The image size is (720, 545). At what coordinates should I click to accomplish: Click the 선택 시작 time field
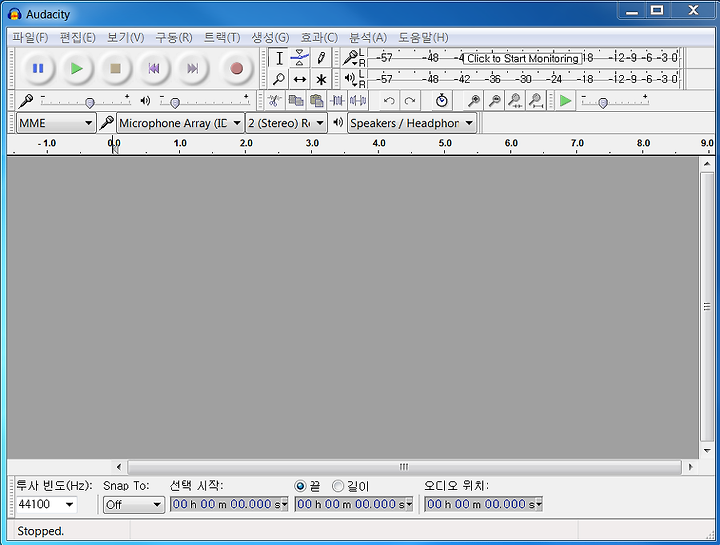click(229, 505)
